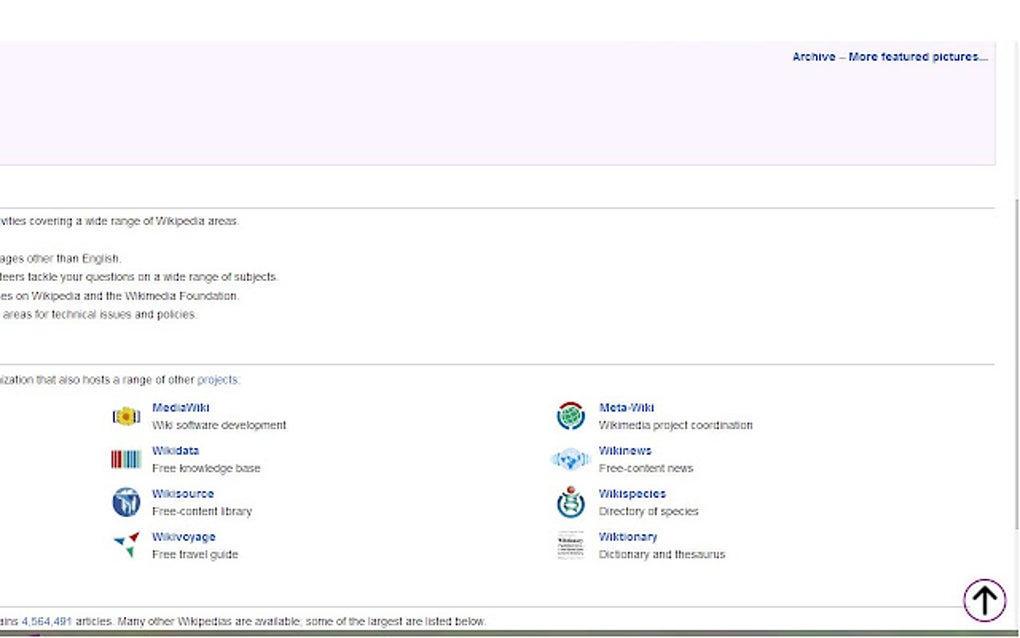1020x638 pixels.
Task: Click the Meta-Wiki text link
Action: click(x=626, y=407)
